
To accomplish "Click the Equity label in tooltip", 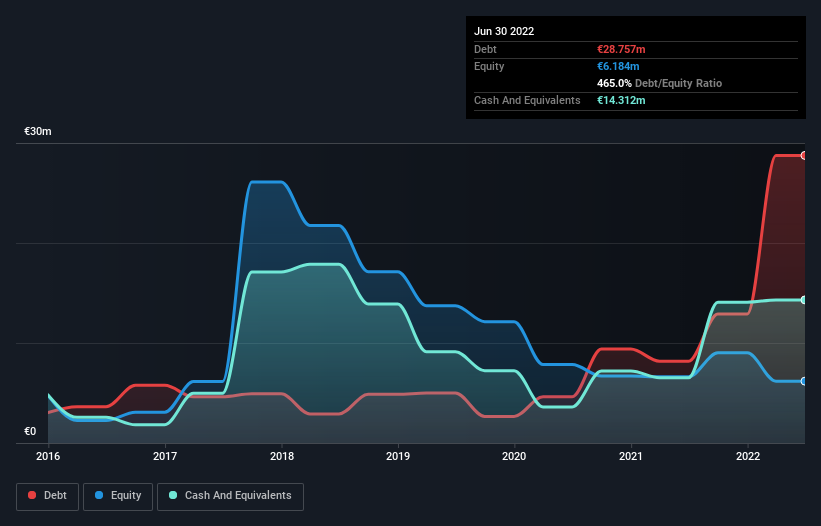I will 489,66.
